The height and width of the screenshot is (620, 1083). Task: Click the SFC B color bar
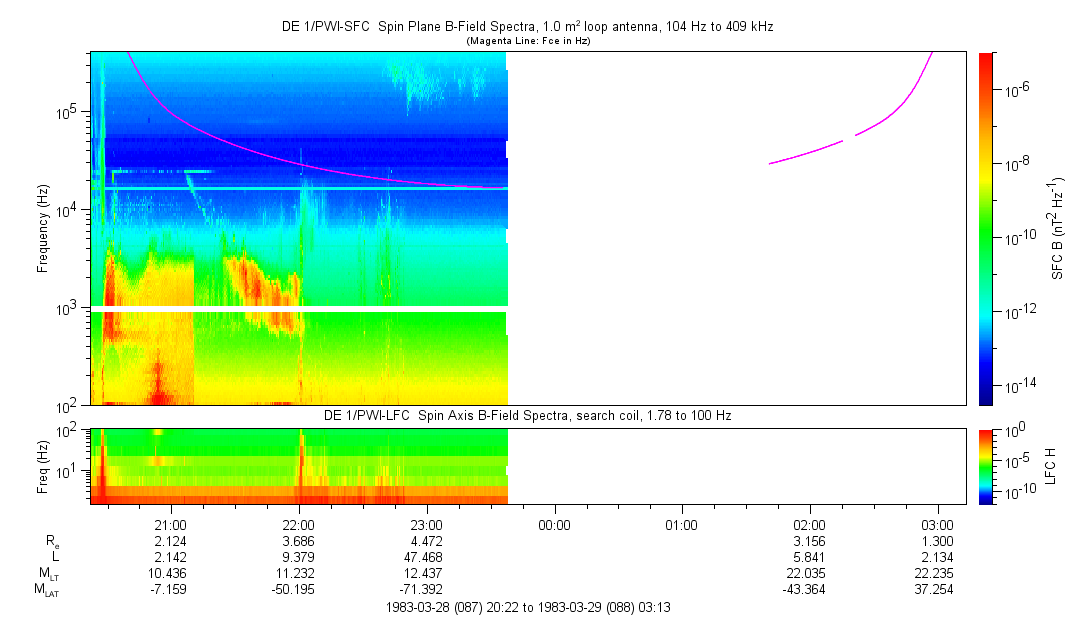[985, 228]
